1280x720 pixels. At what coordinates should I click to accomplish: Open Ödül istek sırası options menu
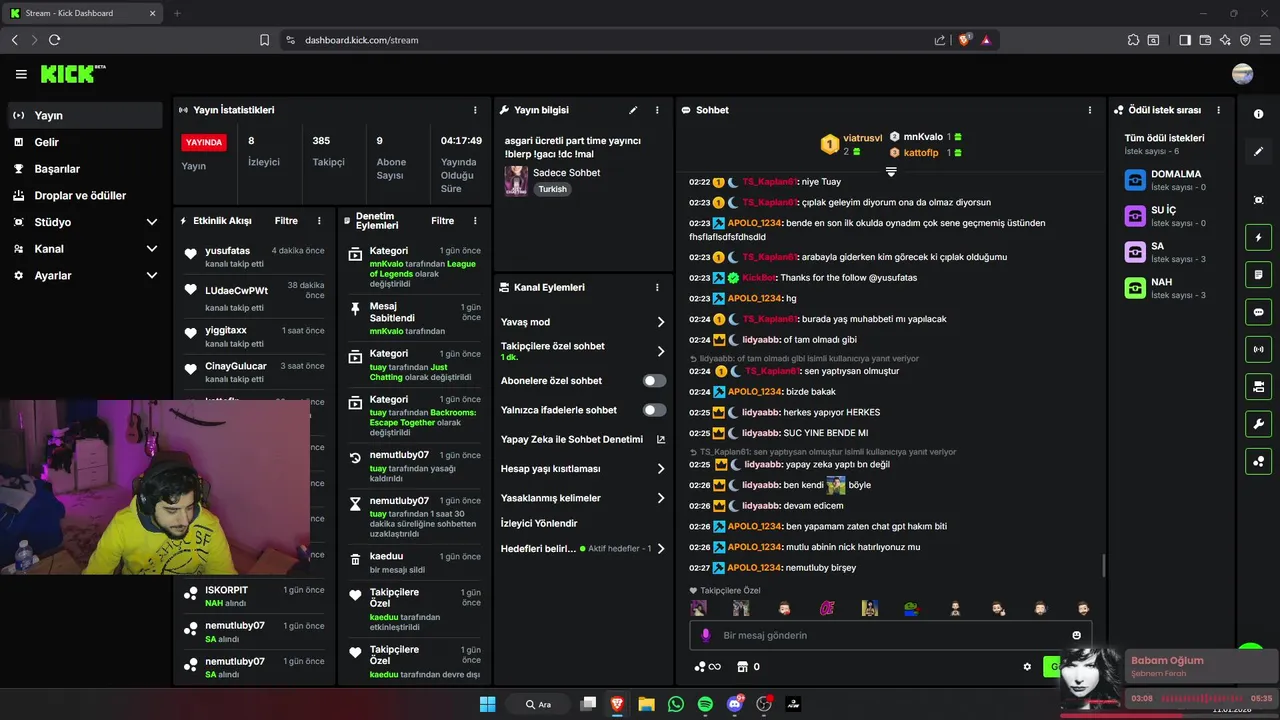tap(1218, 110)
